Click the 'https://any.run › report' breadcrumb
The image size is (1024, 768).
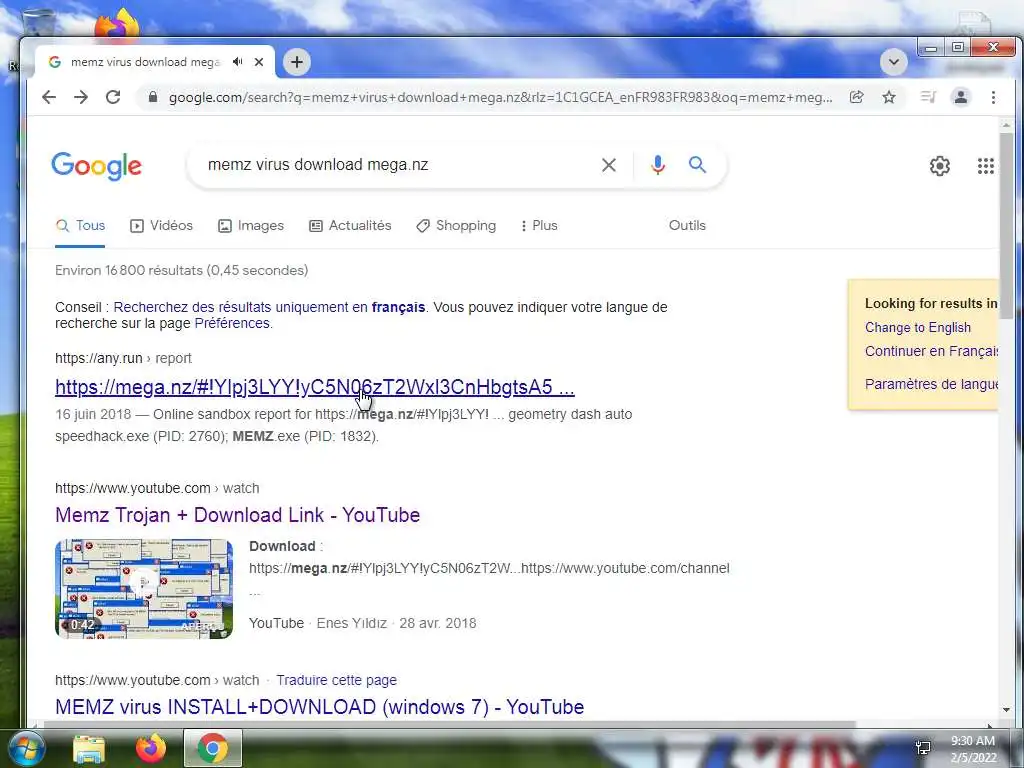tap(123, 358)
